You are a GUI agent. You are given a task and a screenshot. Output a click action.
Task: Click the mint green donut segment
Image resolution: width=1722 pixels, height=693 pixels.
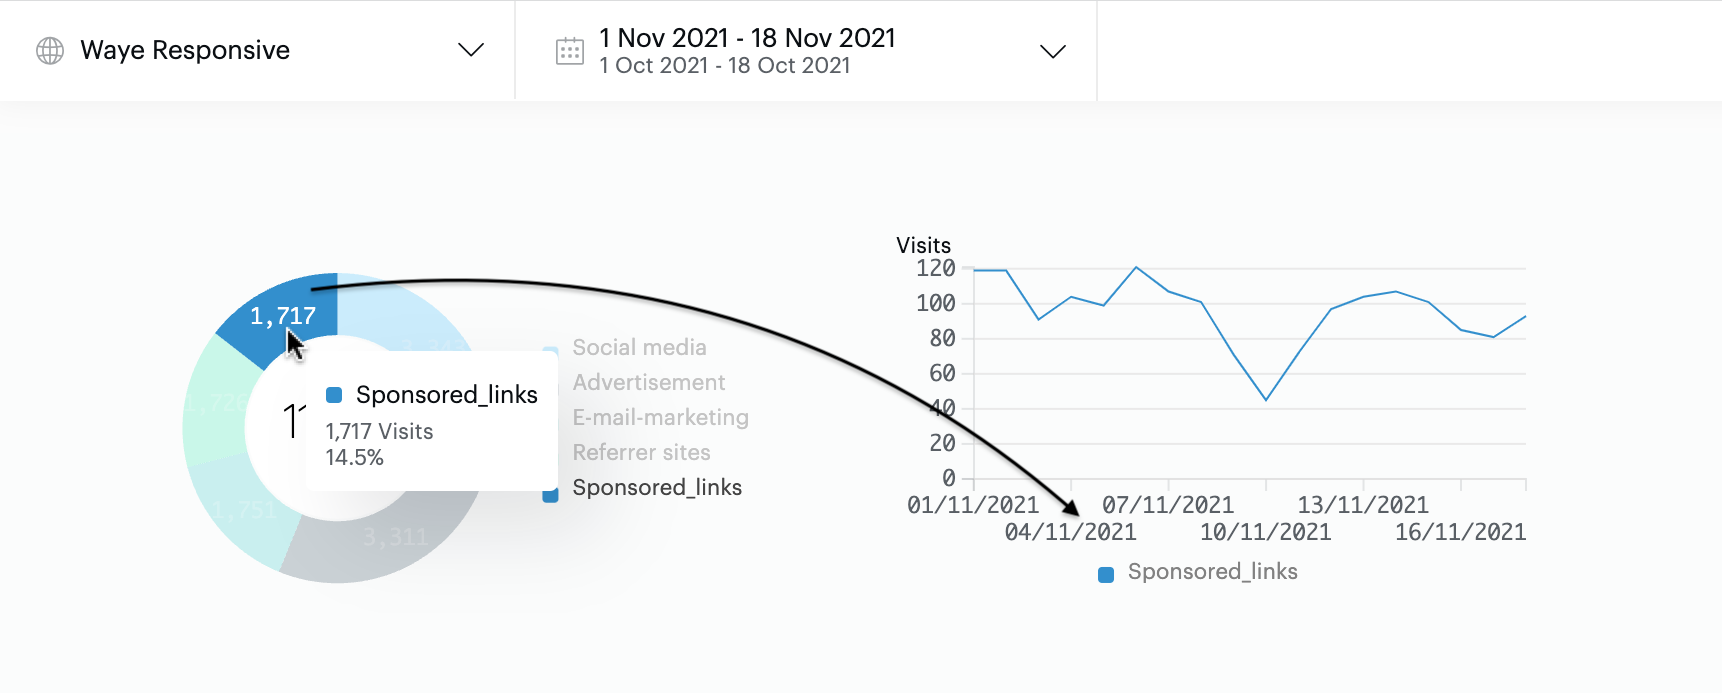(210, 400)
